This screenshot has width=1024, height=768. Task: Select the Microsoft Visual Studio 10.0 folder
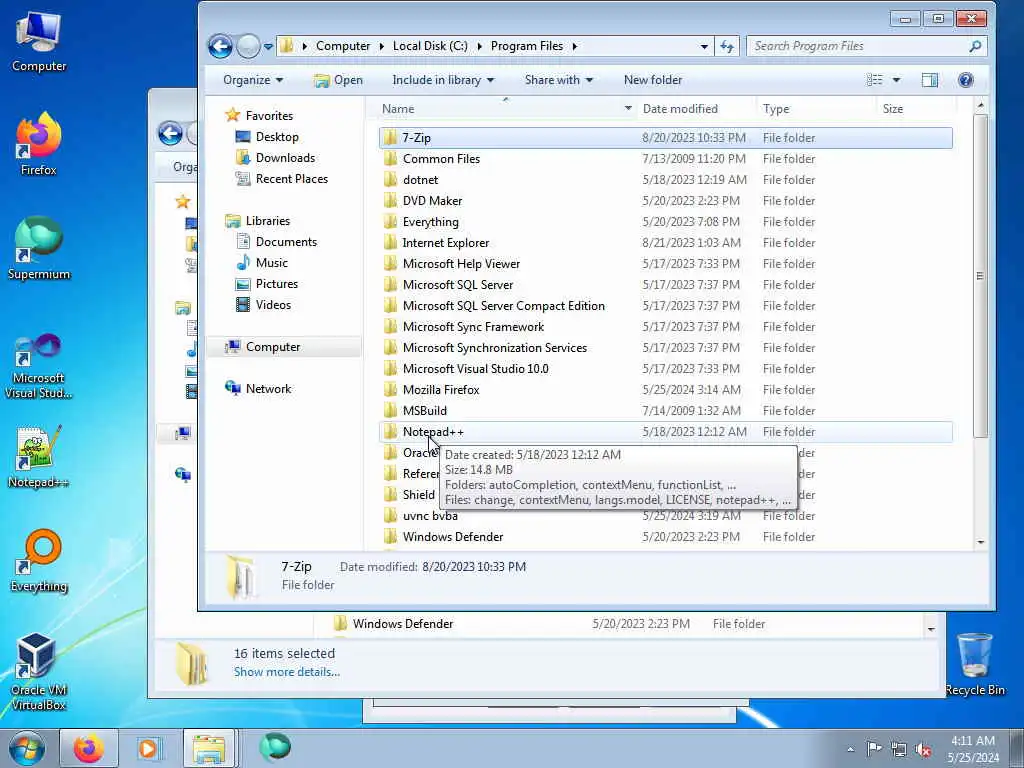tap(475, 368)
